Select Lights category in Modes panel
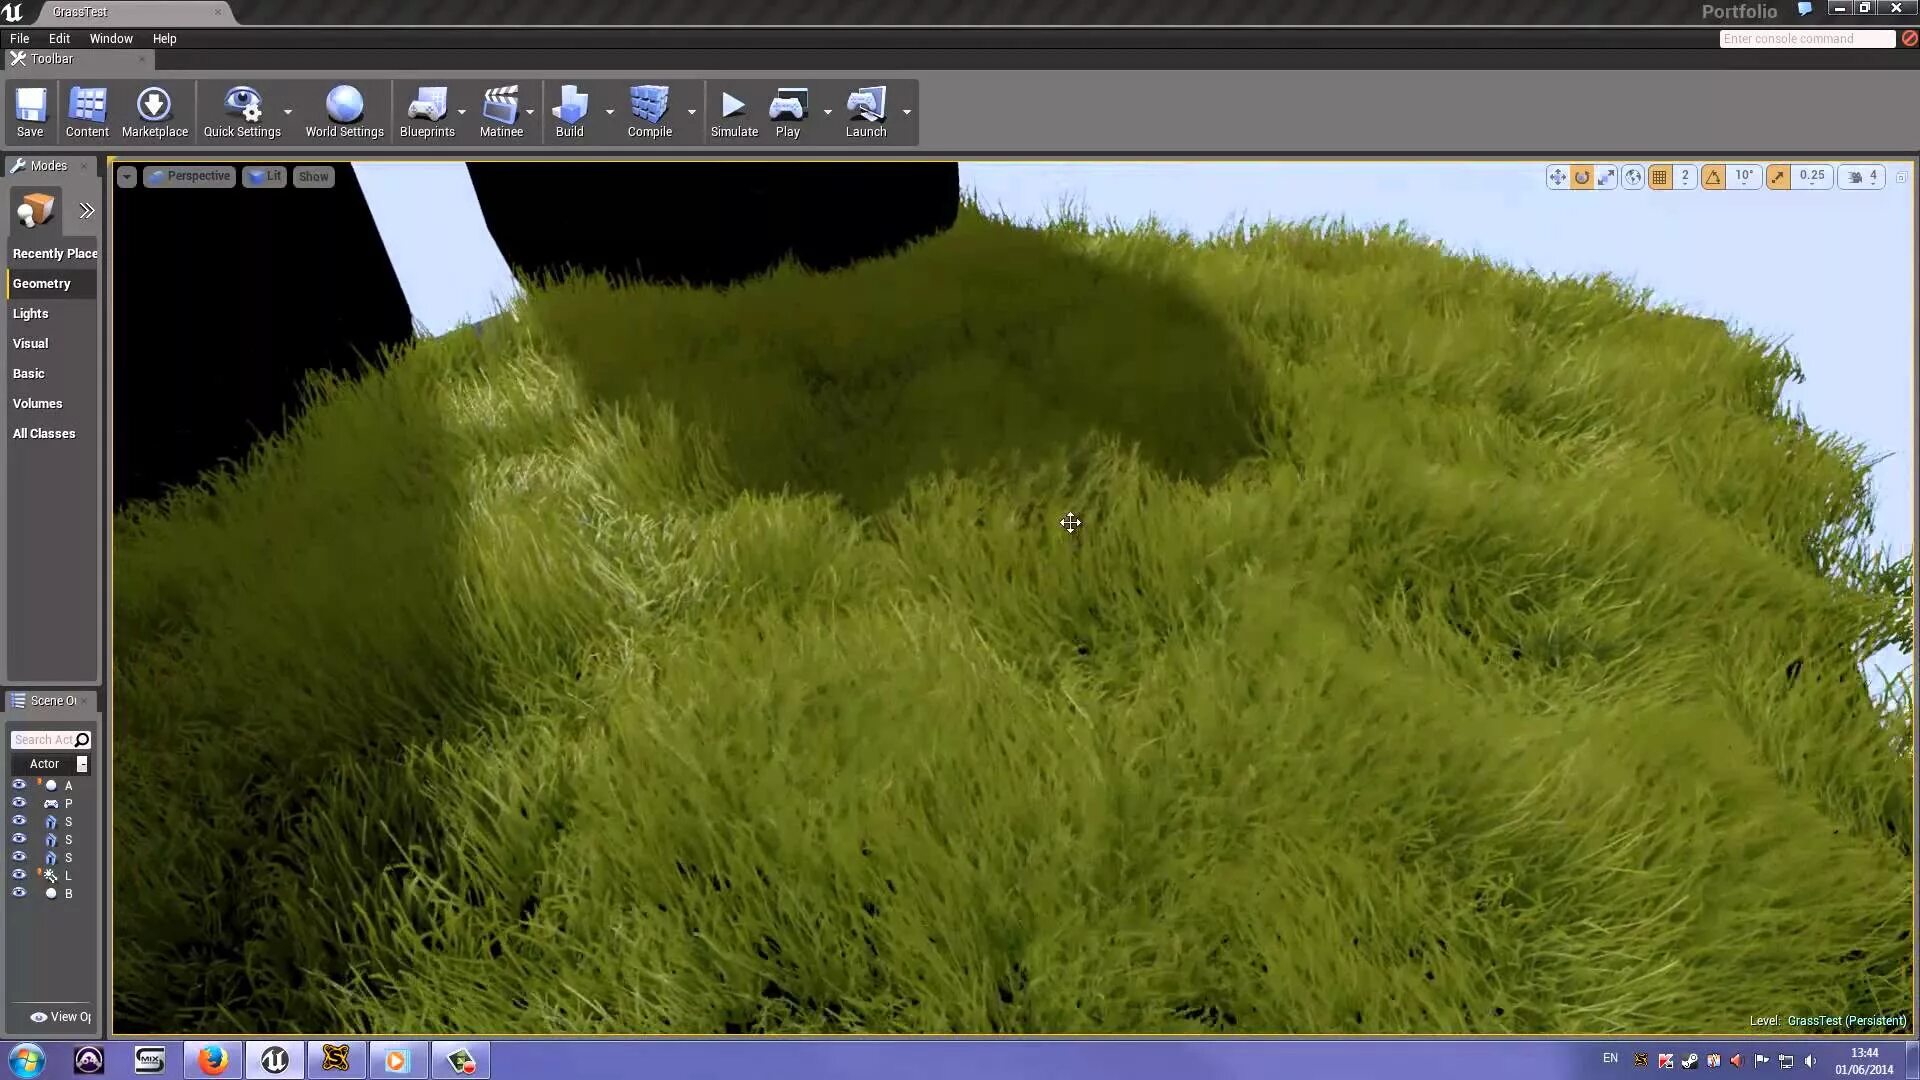 [31, 313]
